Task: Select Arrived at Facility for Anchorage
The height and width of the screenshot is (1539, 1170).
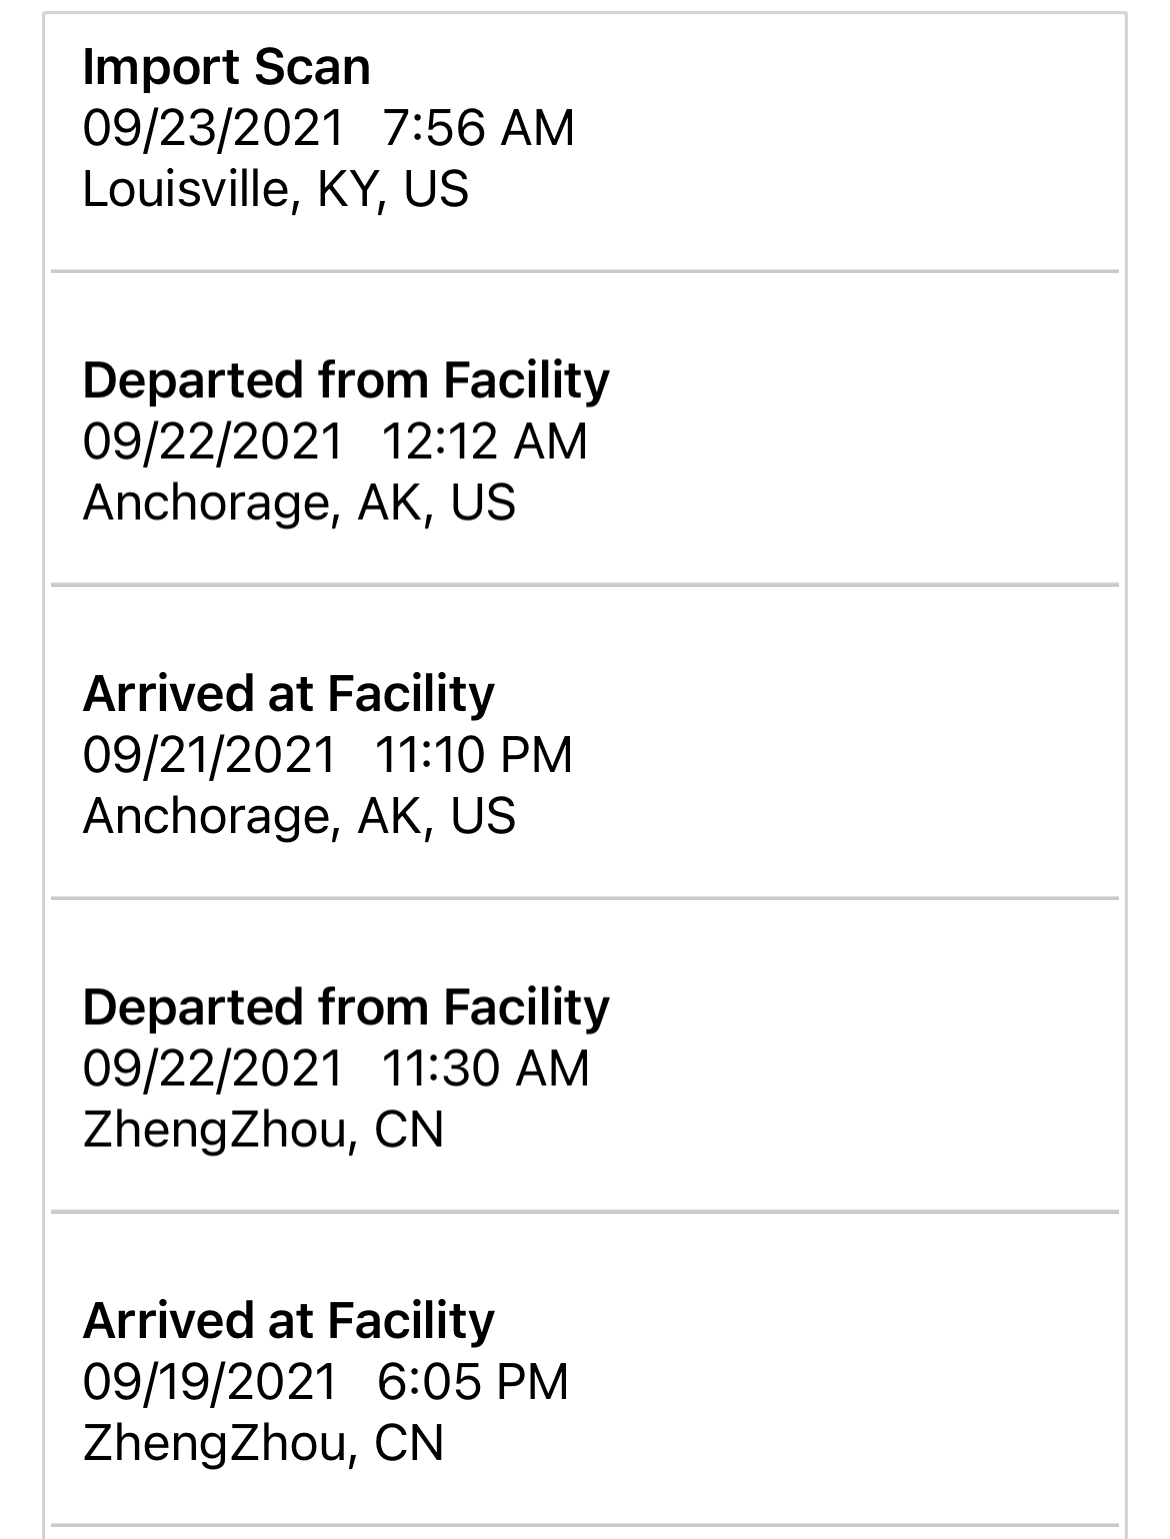Action: click(x=288, y=694)
